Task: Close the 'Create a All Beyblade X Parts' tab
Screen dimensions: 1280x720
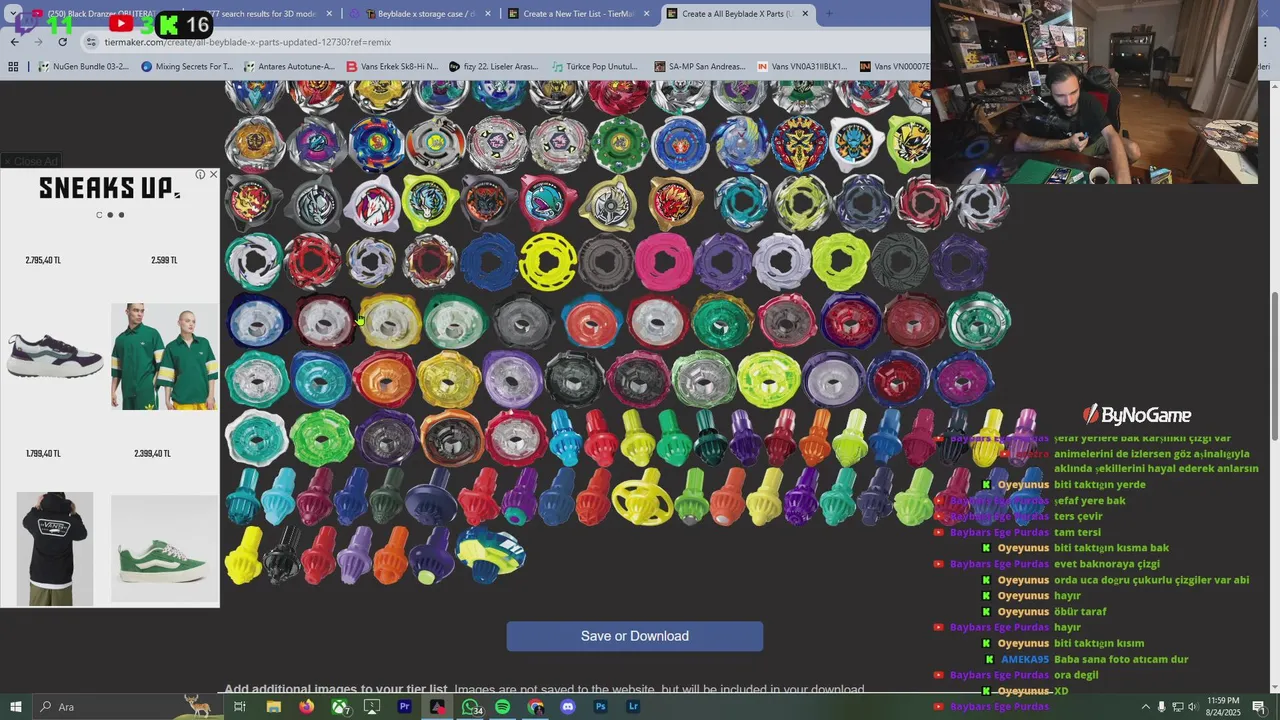Action: [805, 14]
